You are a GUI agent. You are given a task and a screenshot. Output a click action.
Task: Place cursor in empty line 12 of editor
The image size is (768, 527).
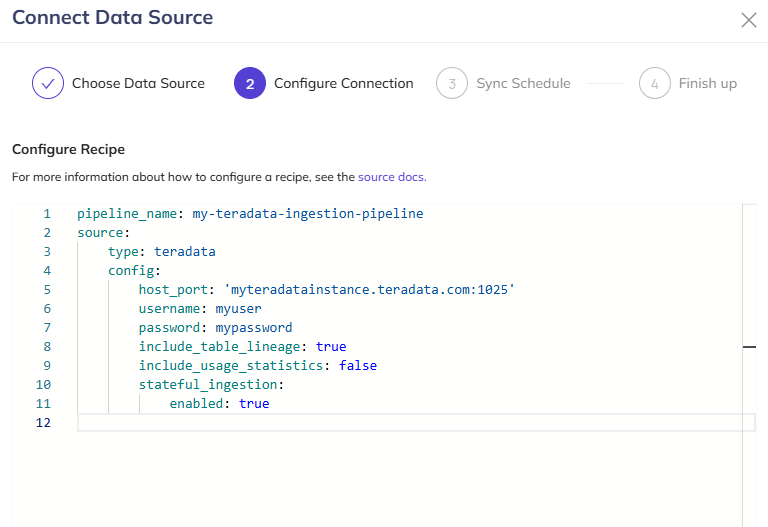click(x=416, y=422)
